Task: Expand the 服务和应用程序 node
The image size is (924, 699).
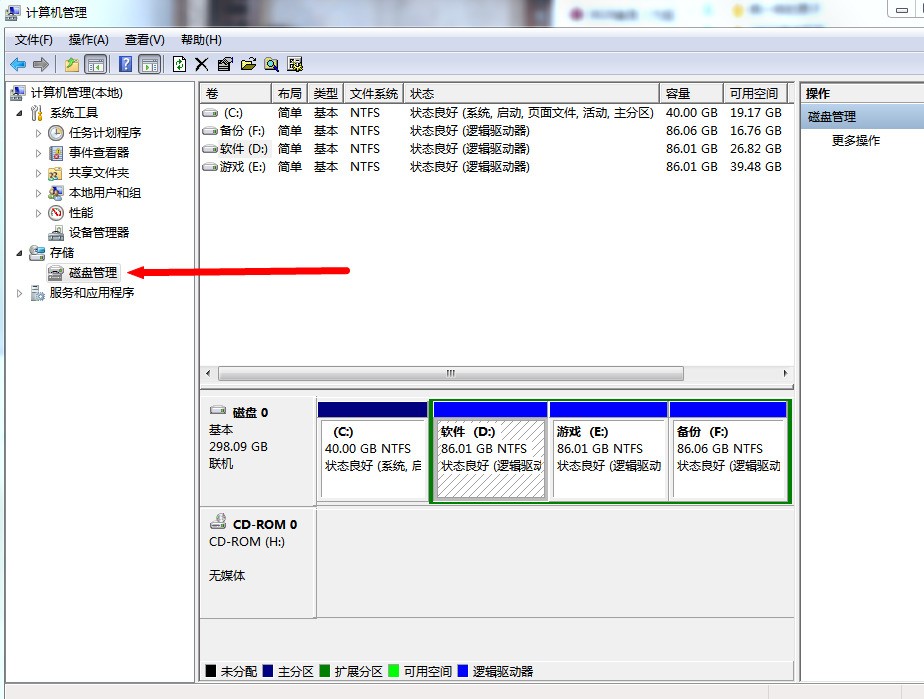Action: point(19,294)
